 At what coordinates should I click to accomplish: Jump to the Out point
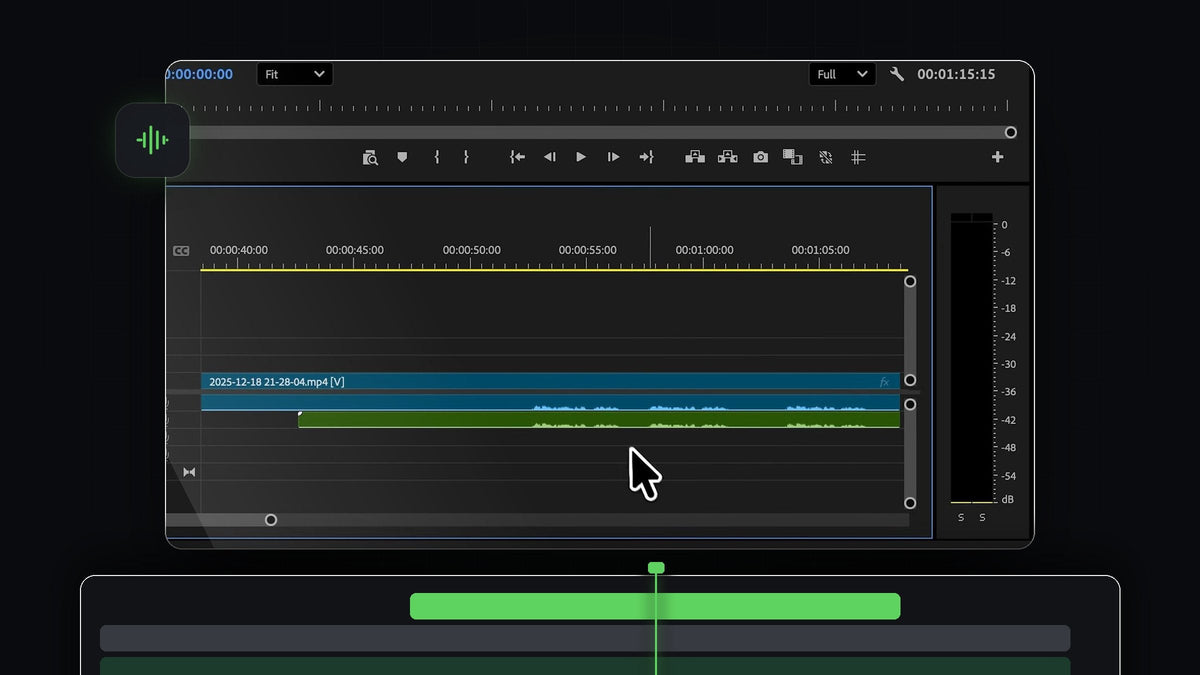pos(646,157)
